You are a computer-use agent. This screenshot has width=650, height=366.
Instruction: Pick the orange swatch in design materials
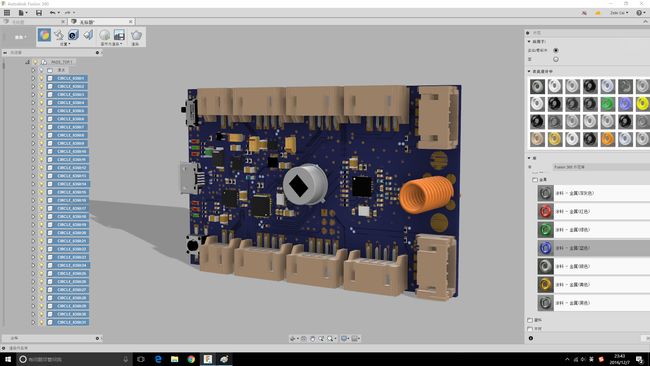(x=607, y=139)
